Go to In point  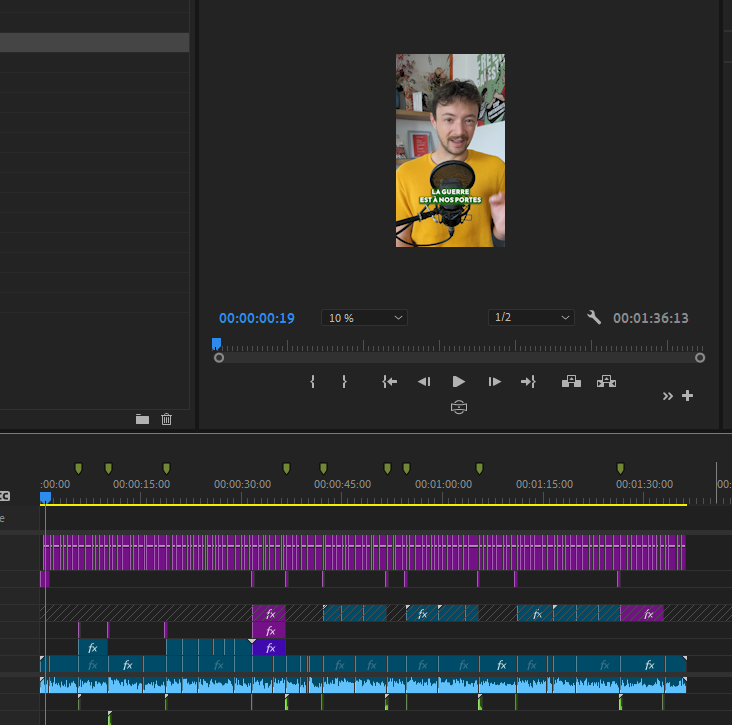point(389,381)
